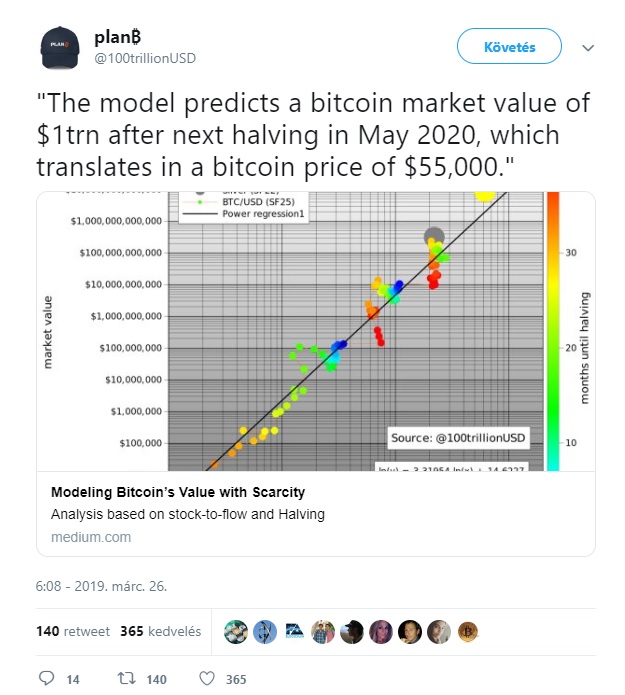Open the fourth liker avatar showing two people

[x=323, y=631]
